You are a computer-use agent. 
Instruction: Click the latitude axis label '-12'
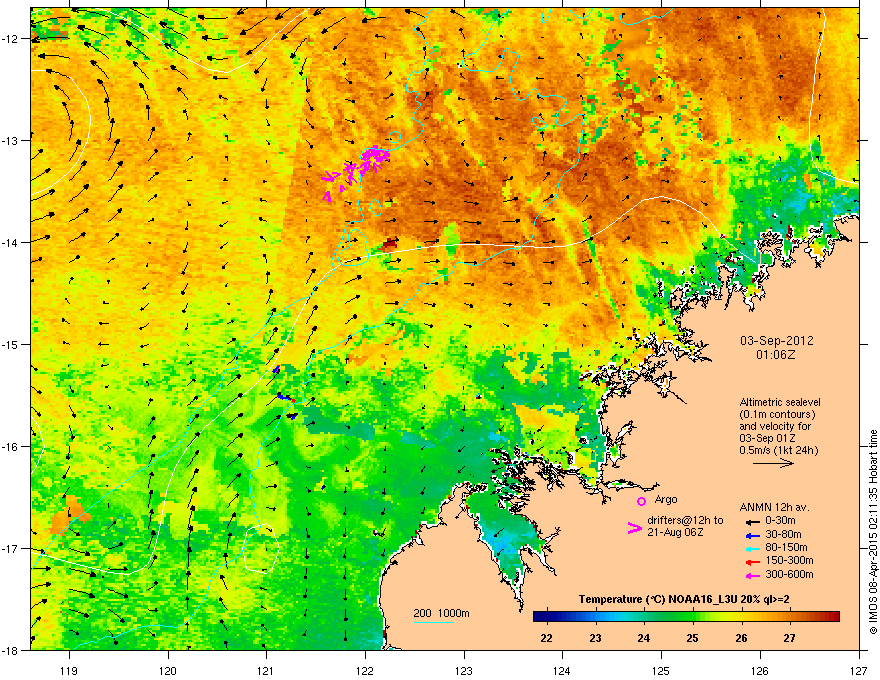click(11, 39)
